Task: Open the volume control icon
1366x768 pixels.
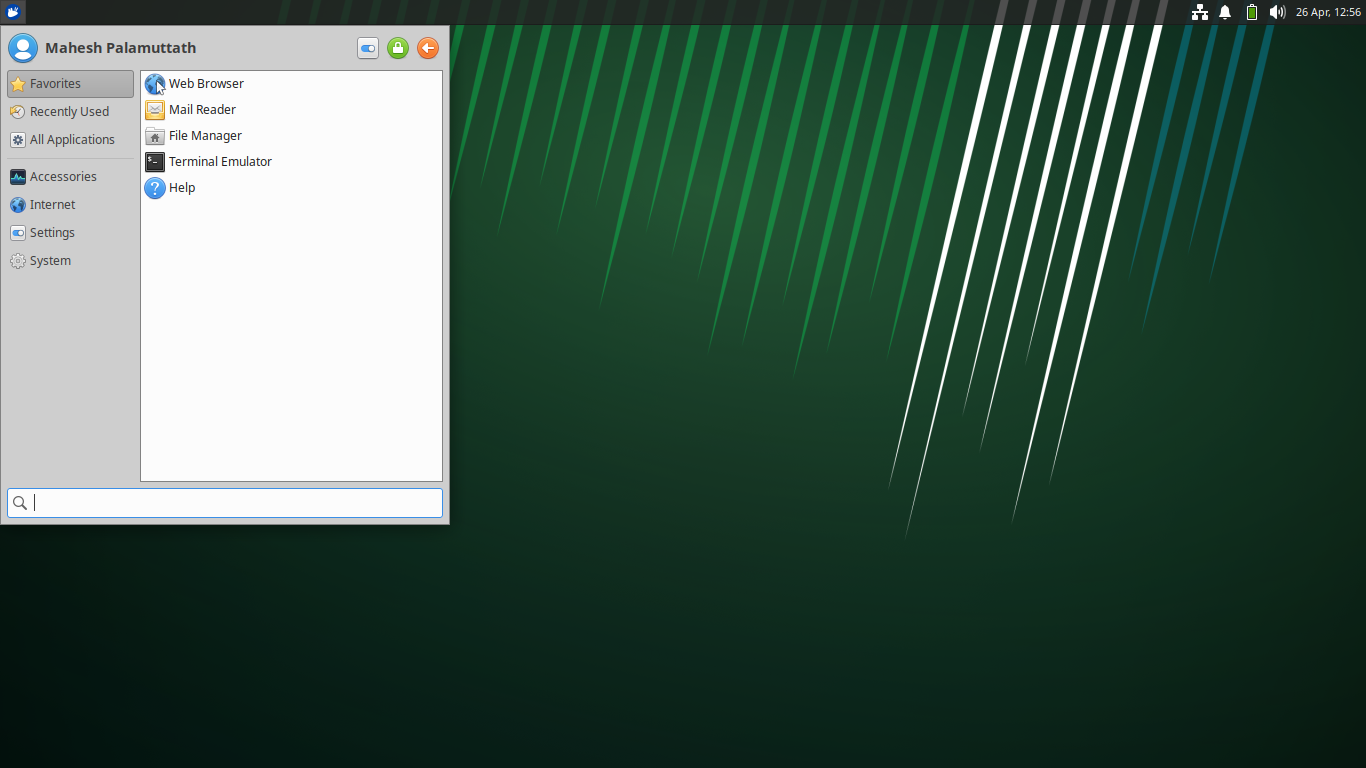Action: pos(1277,12)
